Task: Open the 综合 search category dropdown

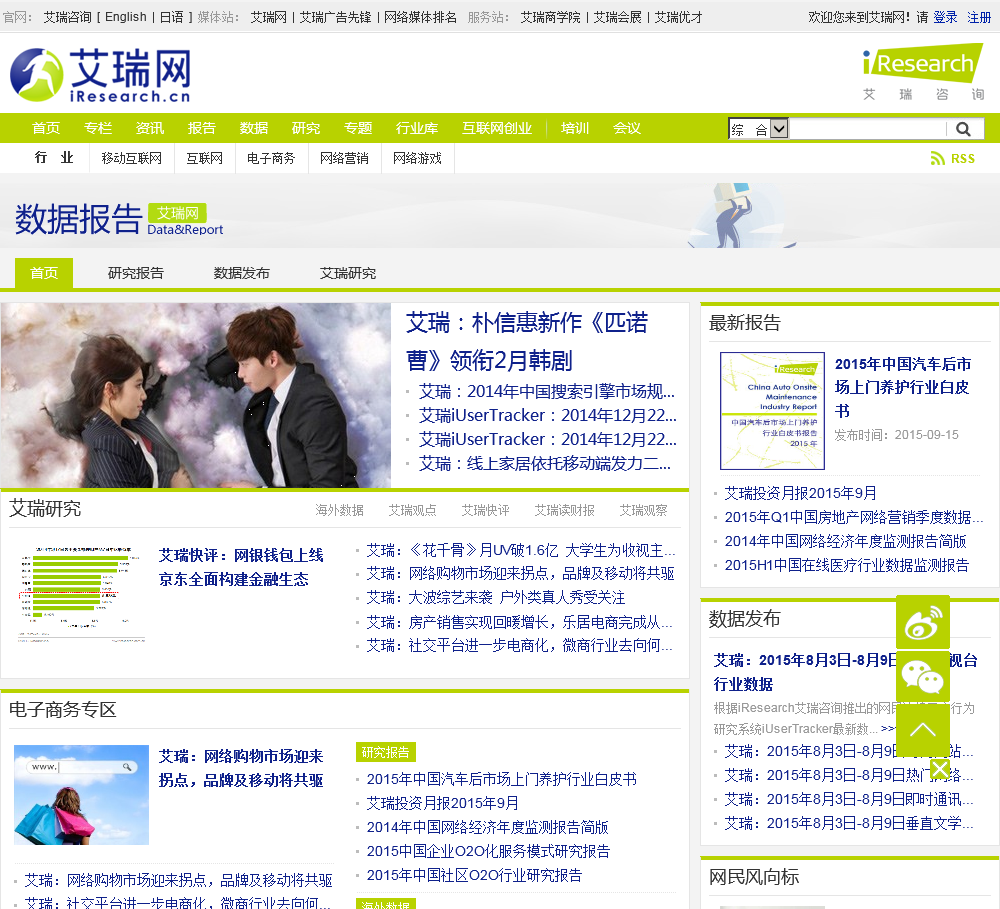Action: (759, 129)
